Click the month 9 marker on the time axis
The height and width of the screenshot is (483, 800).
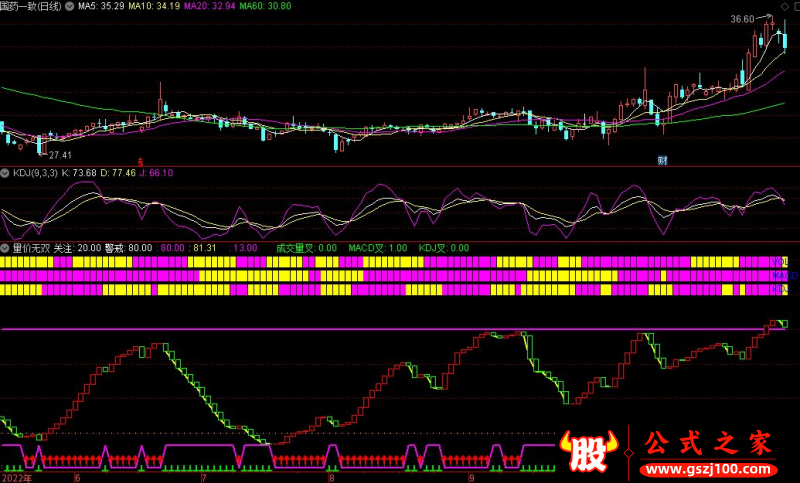pyautogui.click(x=472, y=478)
